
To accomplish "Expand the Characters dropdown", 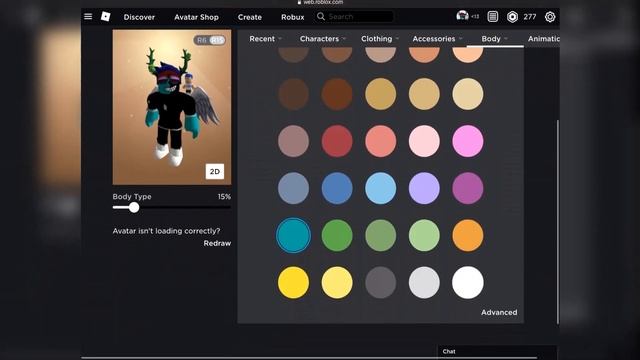I will [323, 39].
